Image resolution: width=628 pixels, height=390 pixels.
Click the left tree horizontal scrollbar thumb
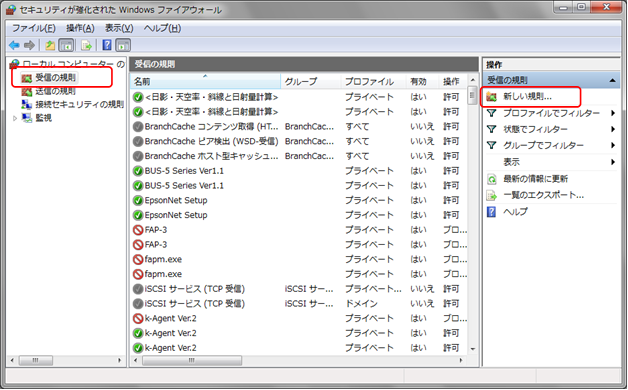pyautogui.click(x=36, y=360)
